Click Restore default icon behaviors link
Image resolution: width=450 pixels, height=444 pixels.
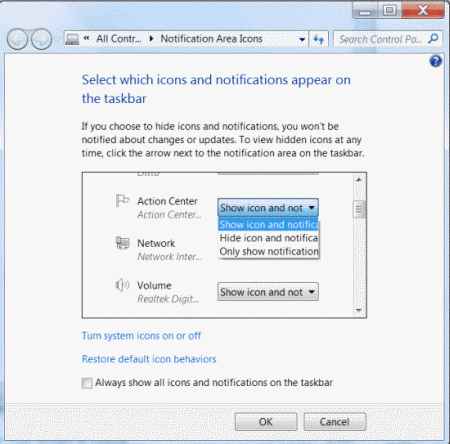click(x=149, y=359)
